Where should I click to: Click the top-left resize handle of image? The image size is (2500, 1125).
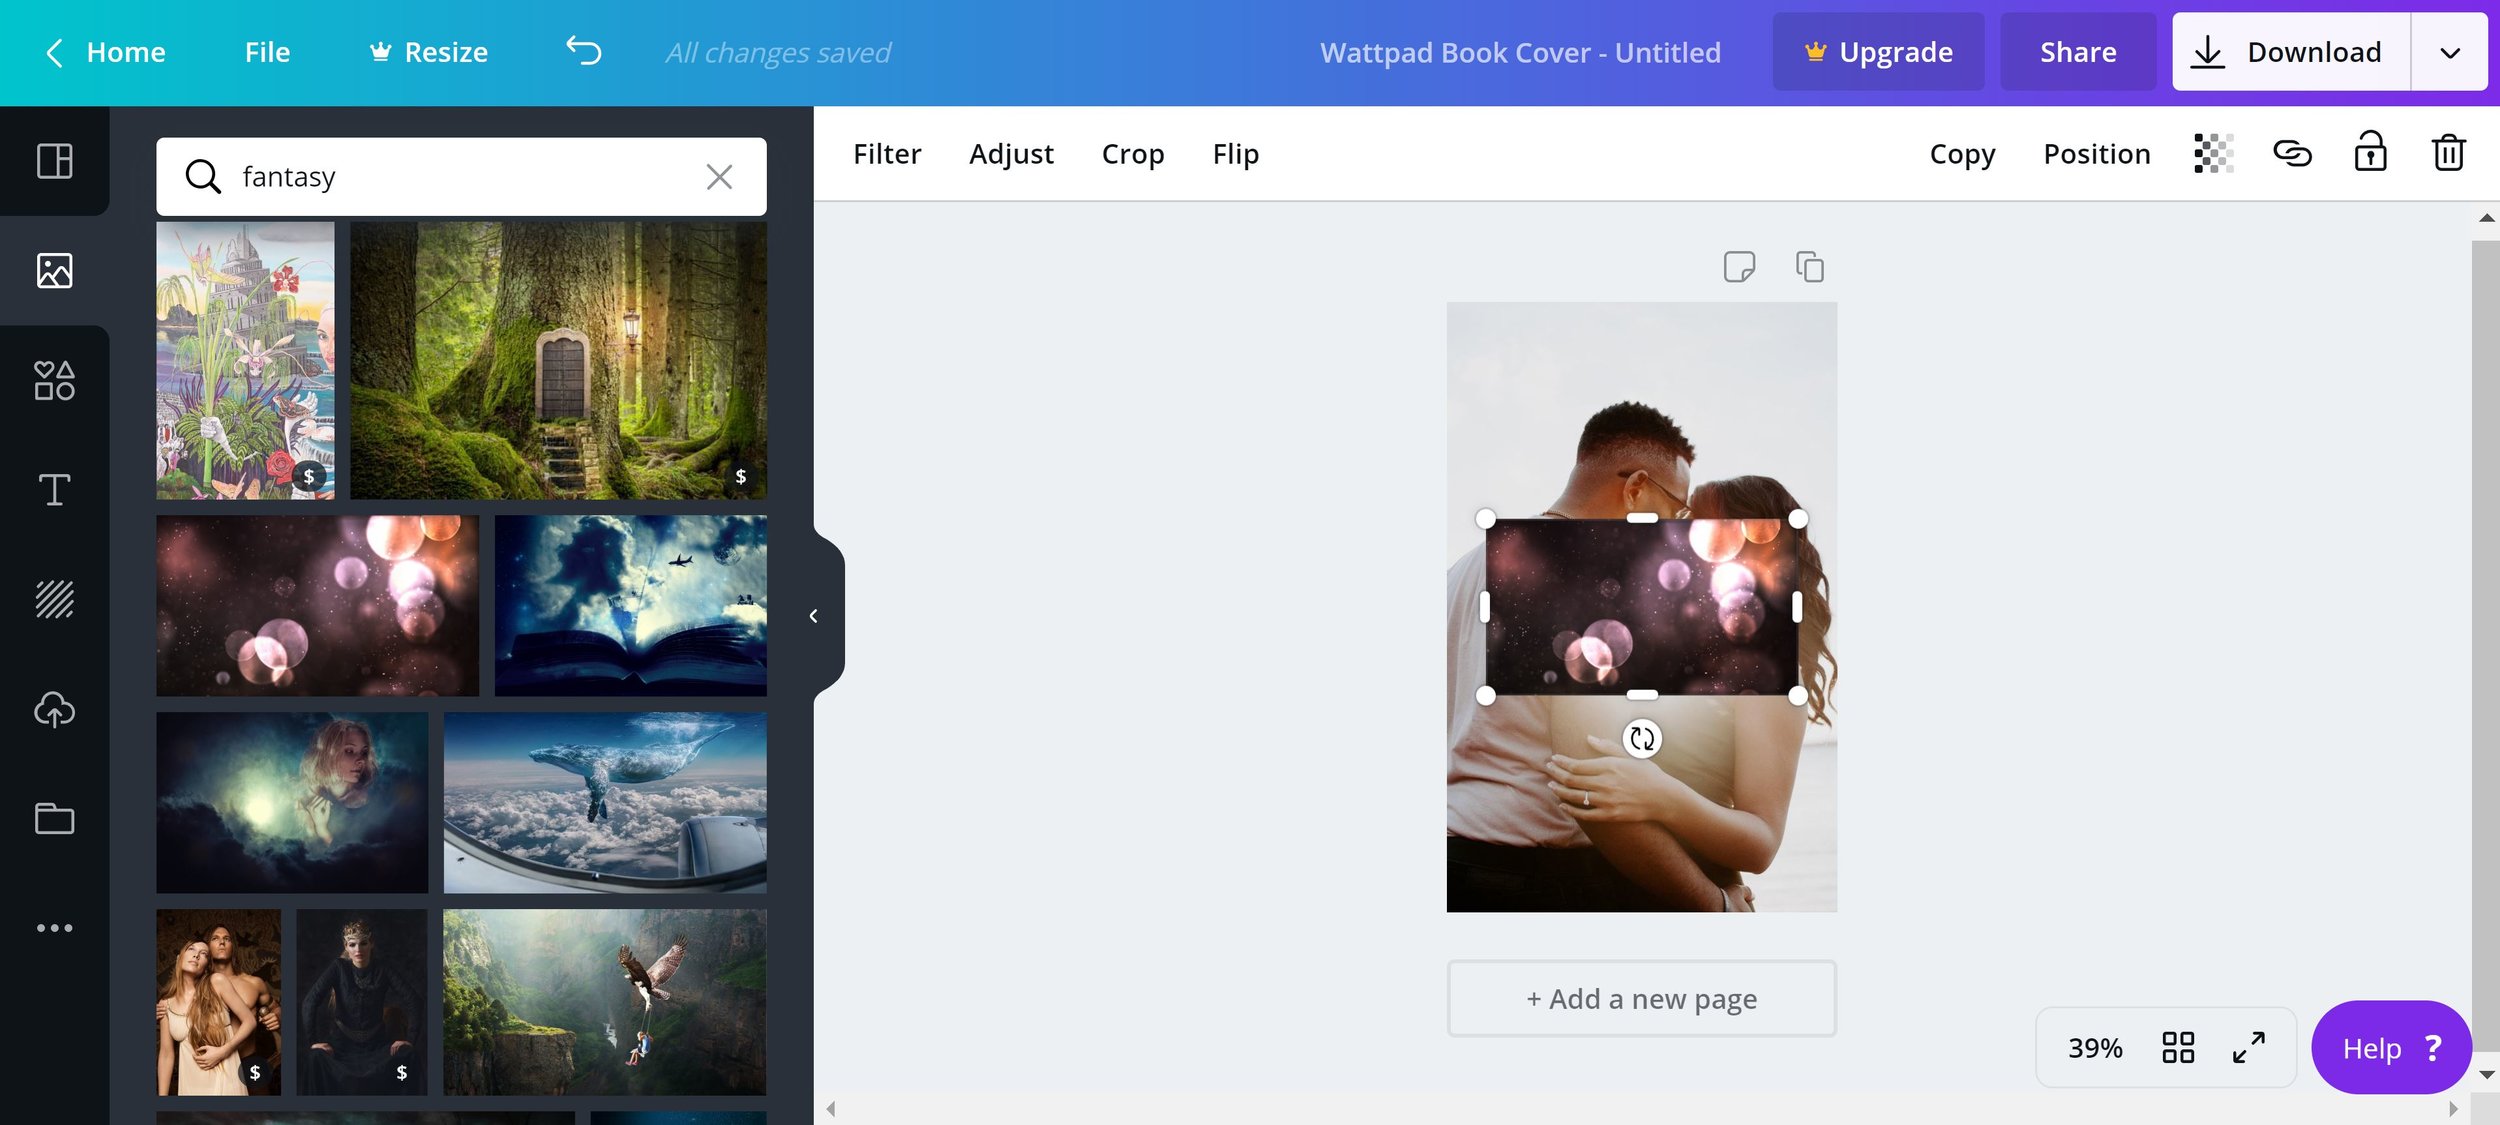click(x=1486, y=518)
